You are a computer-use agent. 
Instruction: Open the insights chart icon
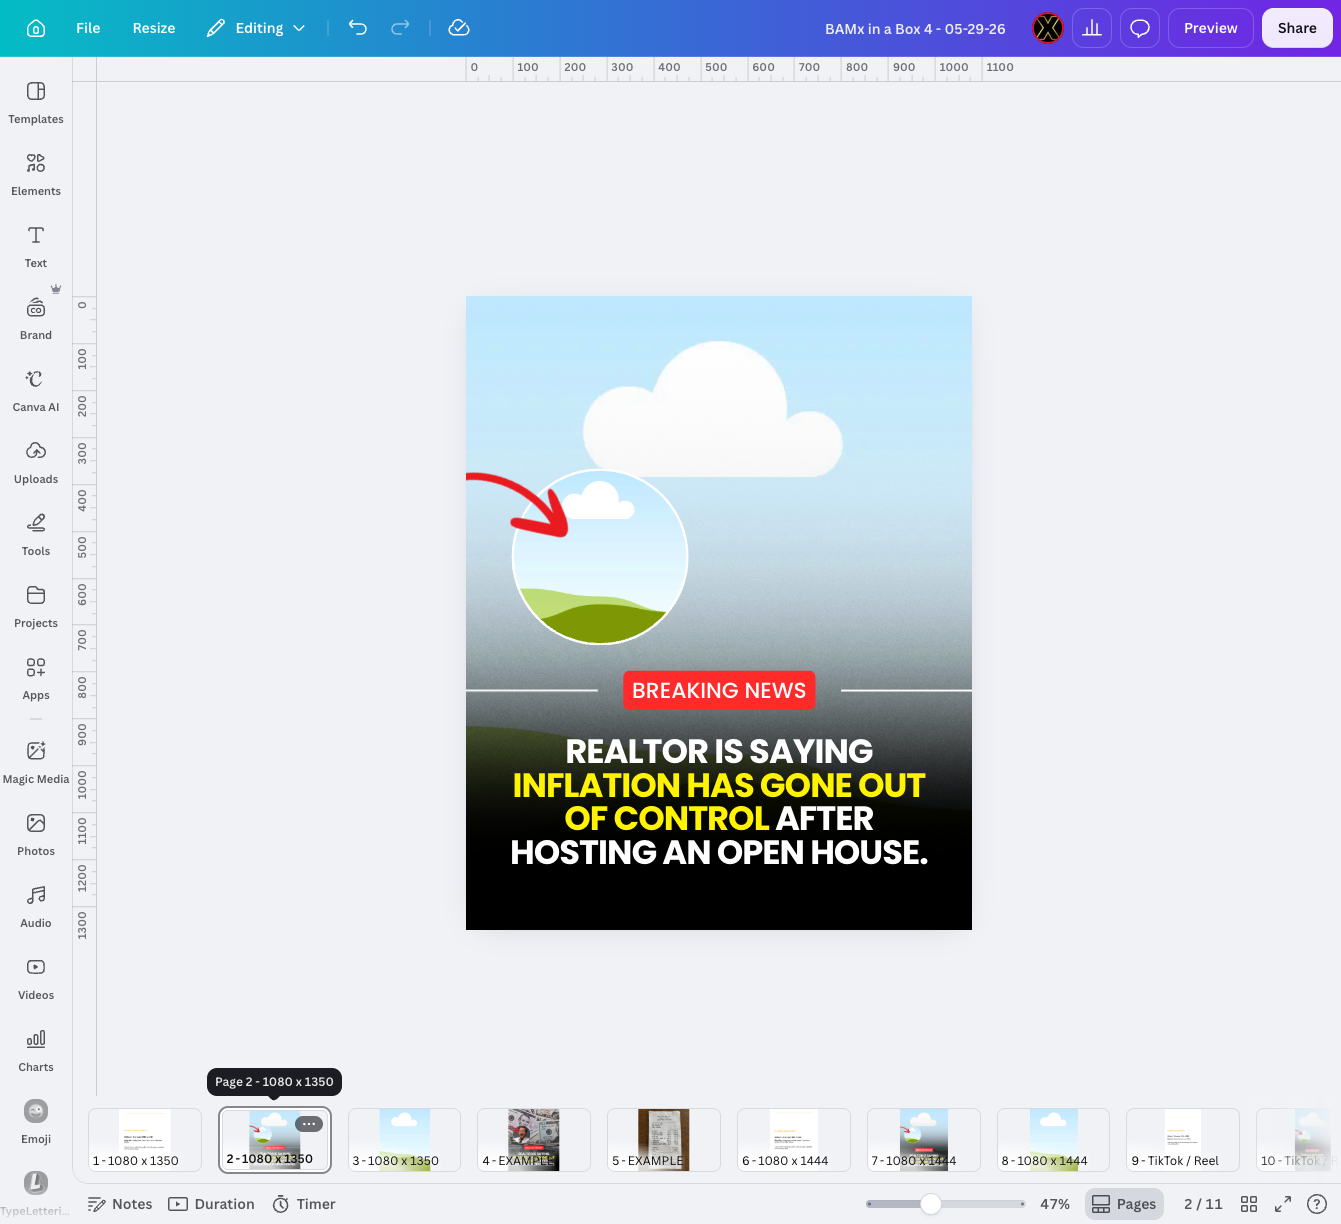(1092, 28)
